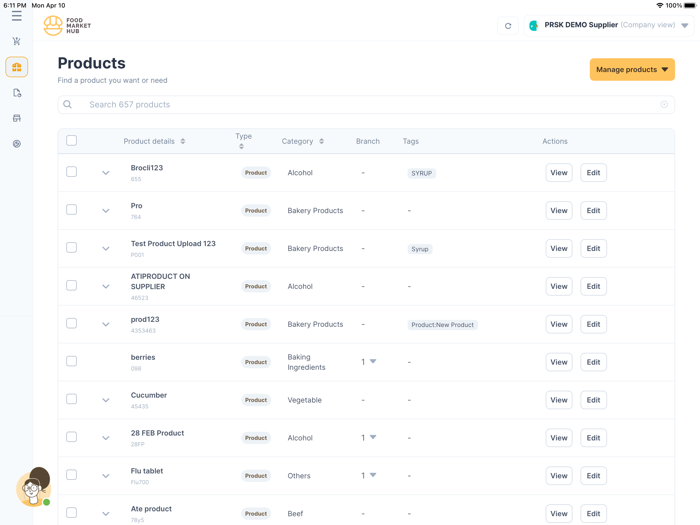Edit the Test Product Upload 123 product
Screen dimensions: 700x525
pos(593,249)
